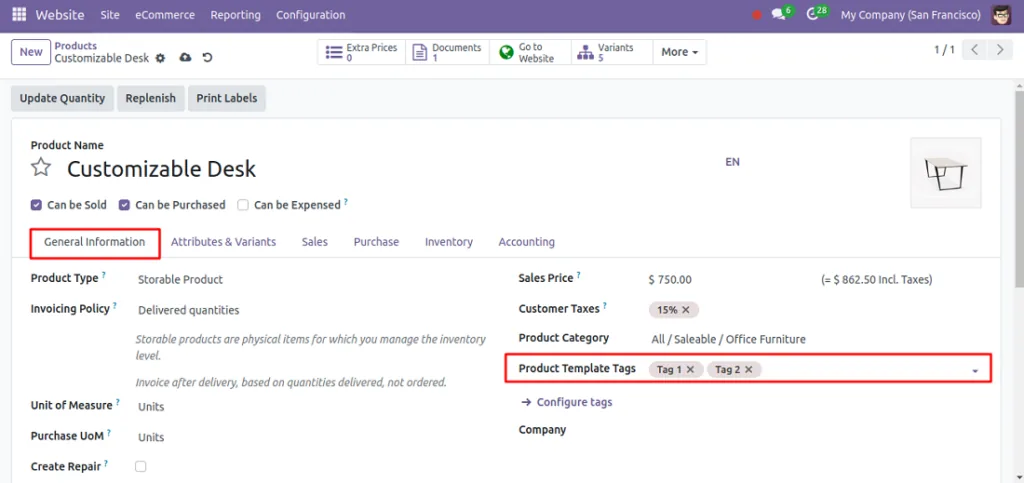This screenshot has width=1024, height=483.
Task: Open the Reporting menu
Action: click(235, 14)
